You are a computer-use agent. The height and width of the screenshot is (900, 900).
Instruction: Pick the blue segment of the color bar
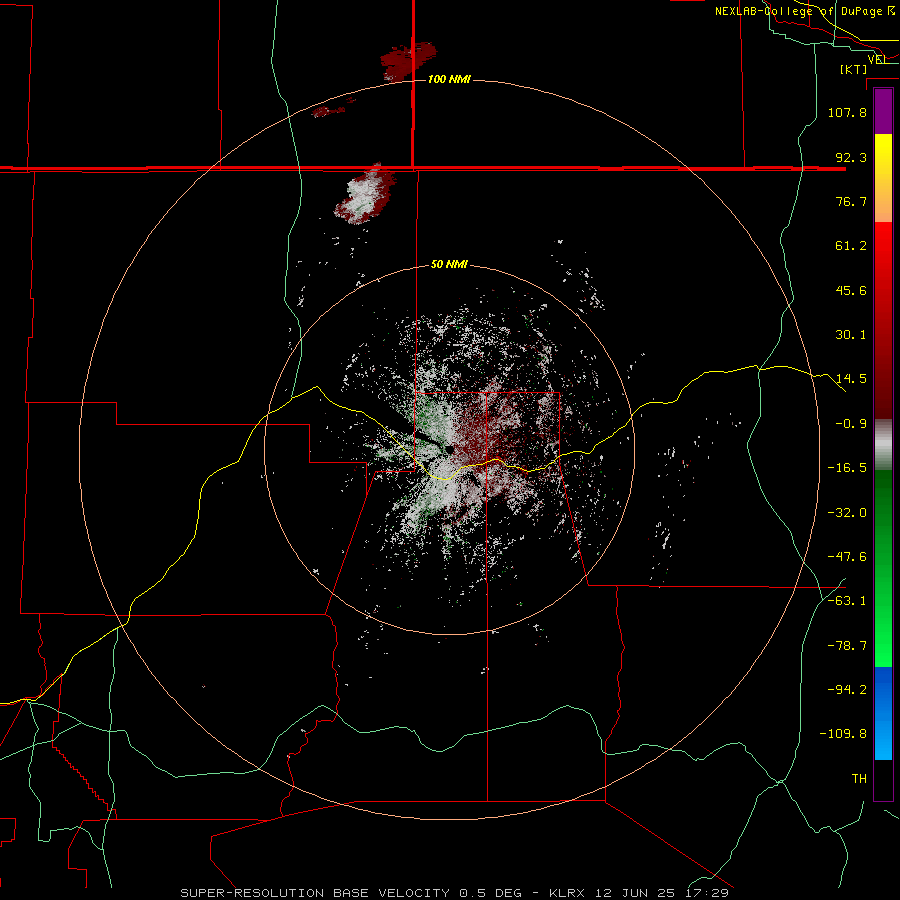pyautogui.click(x=883, y=713)
